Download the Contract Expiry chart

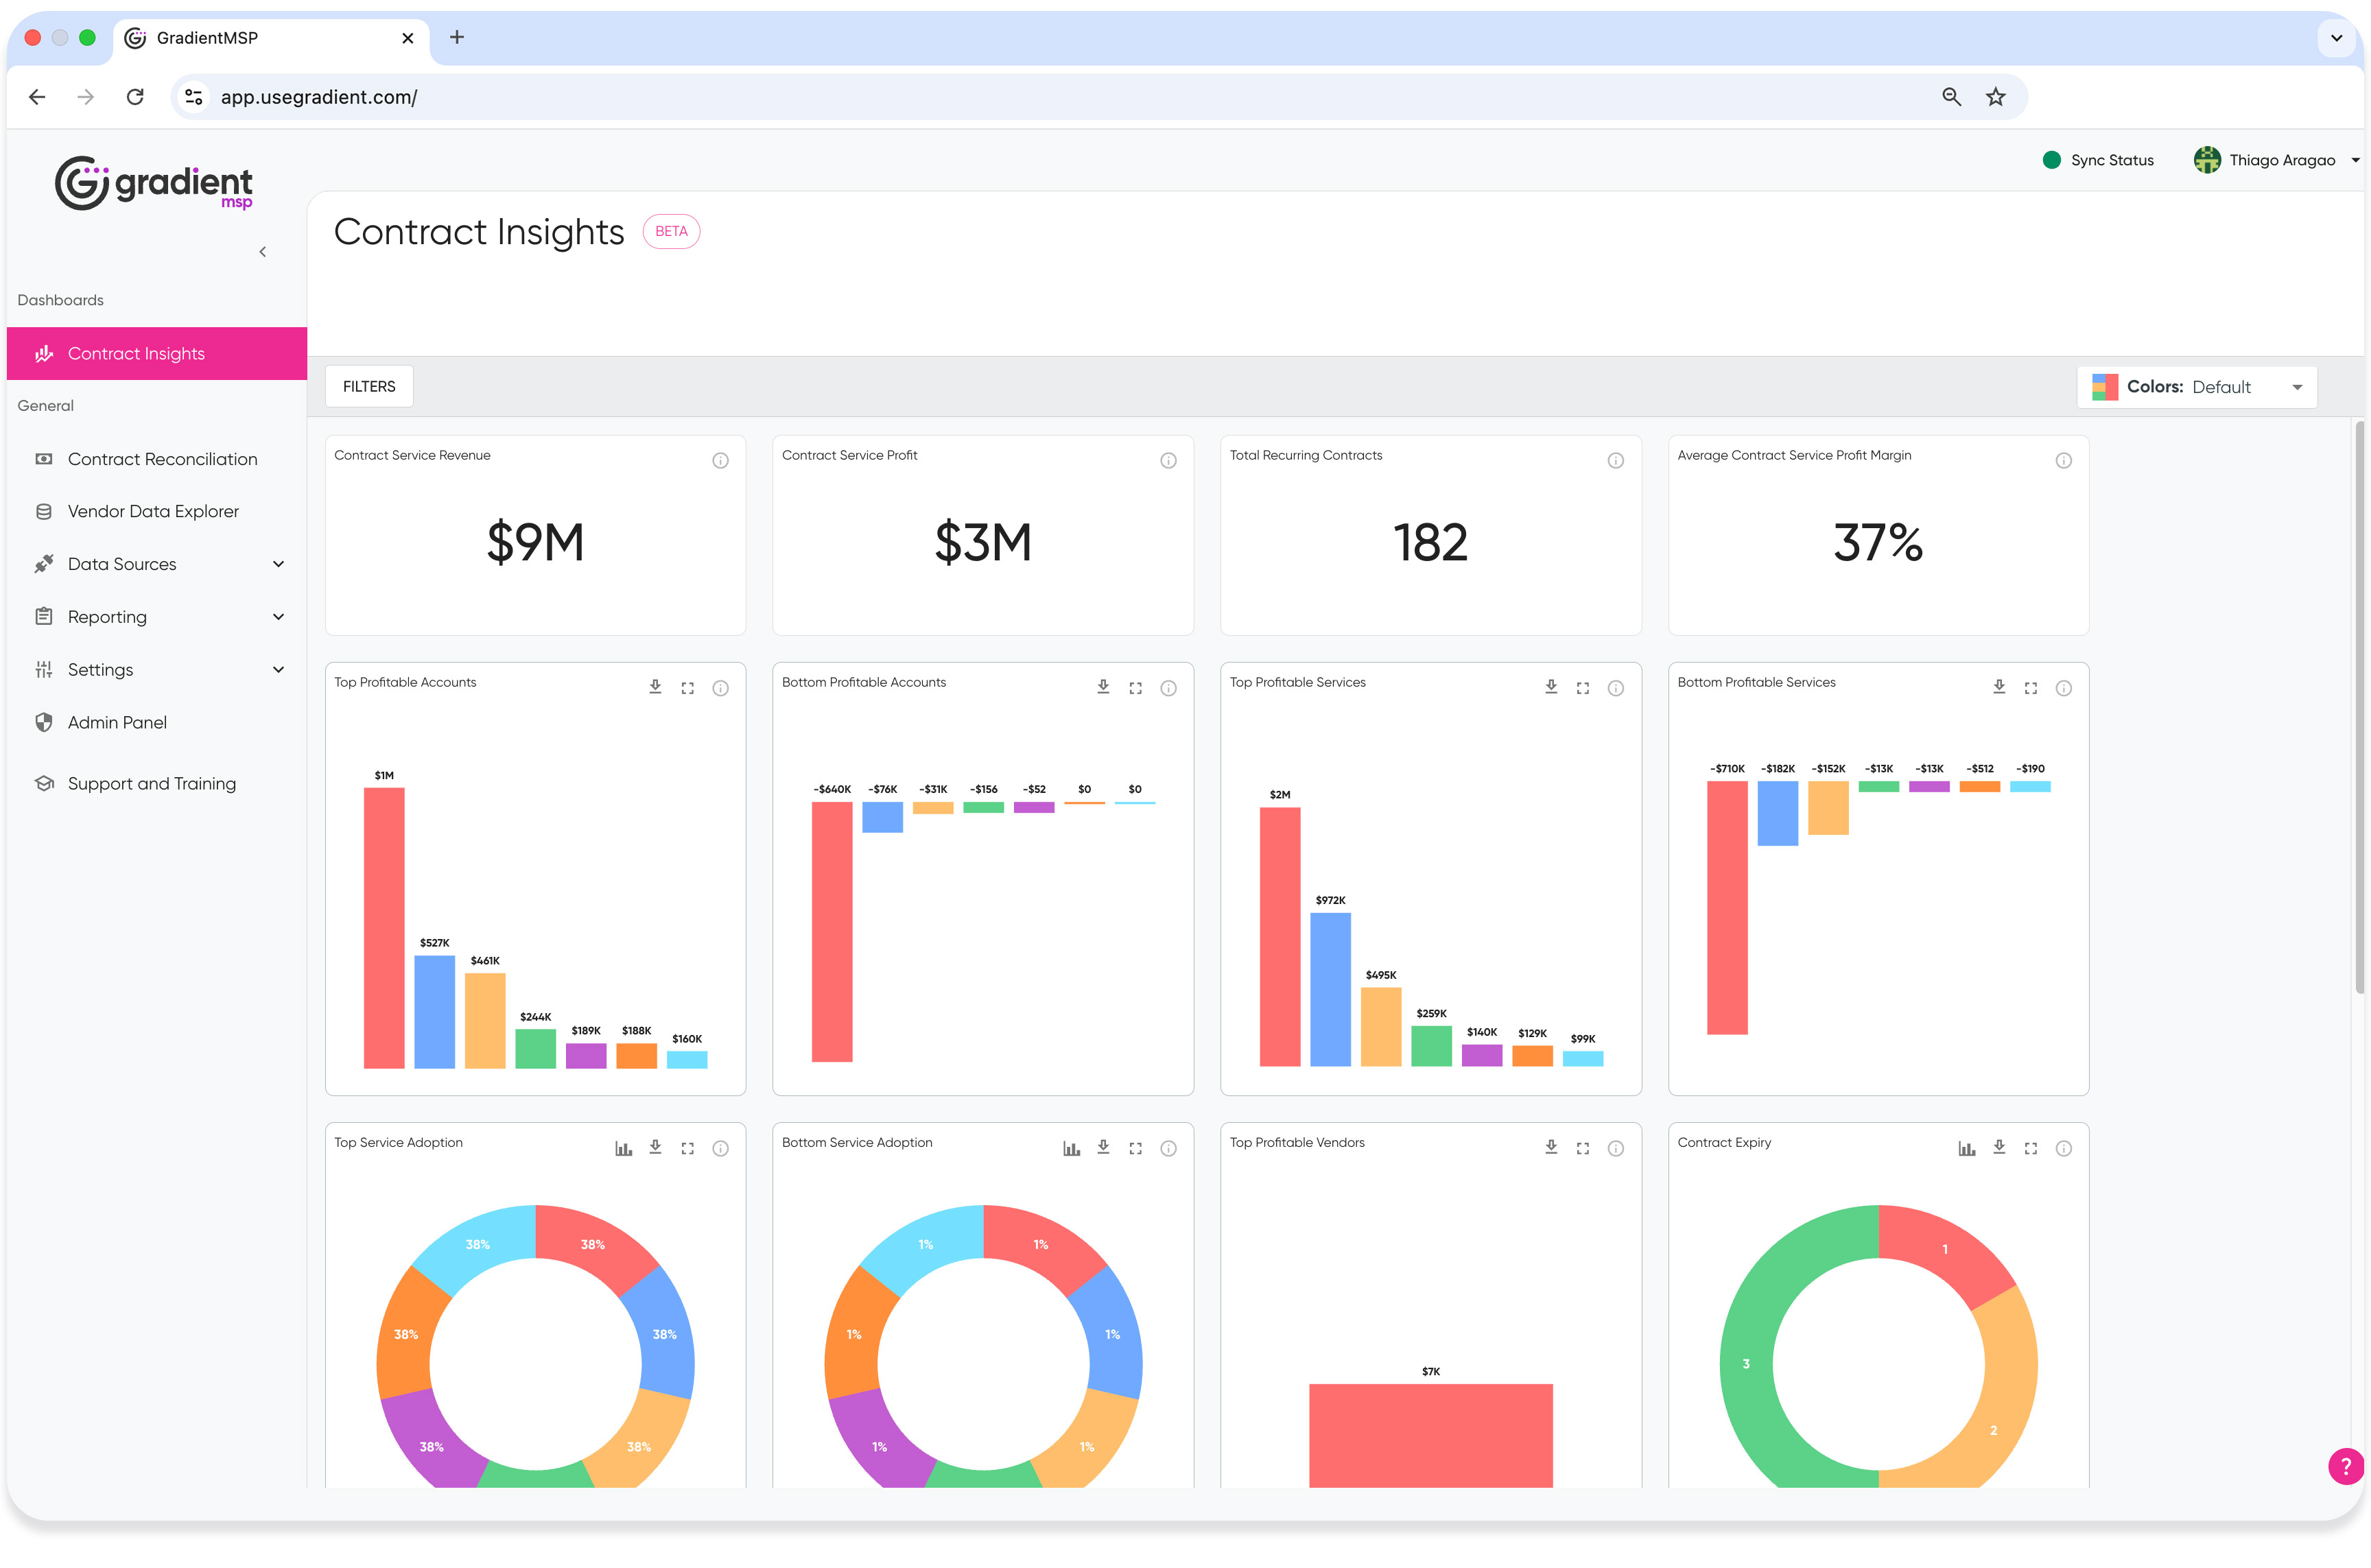pyautogui.click(x=1998, y=1148)
